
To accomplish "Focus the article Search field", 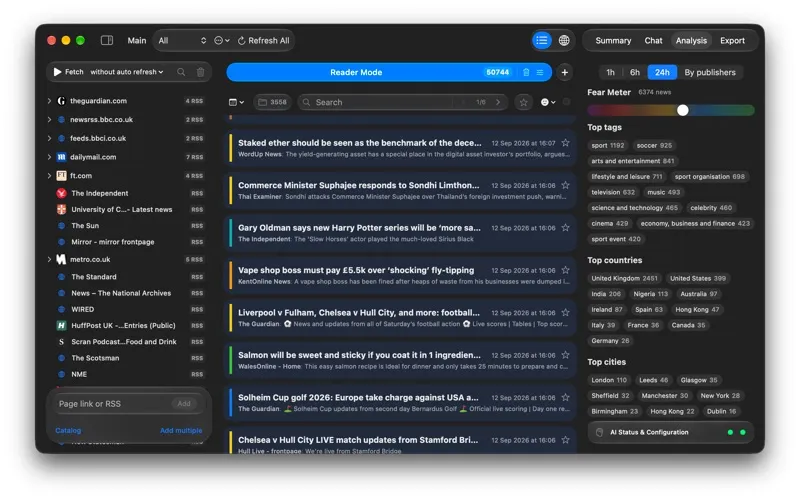I will tap(380, 102).
